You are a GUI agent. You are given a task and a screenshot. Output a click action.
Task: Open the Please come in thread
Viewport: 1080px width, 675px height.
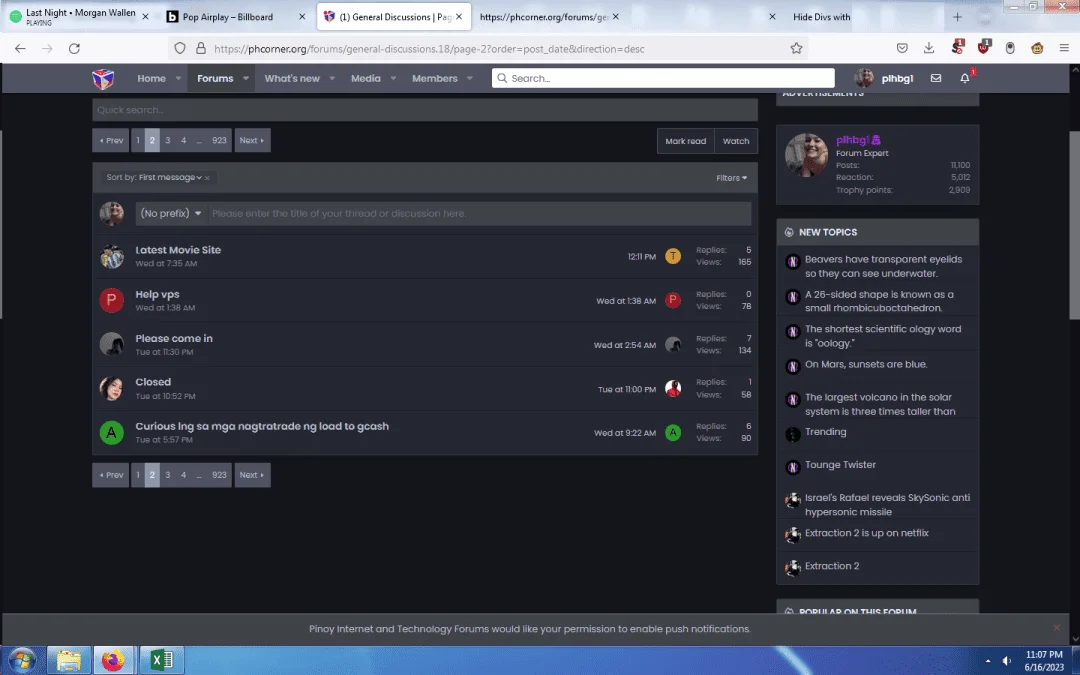click(x=174, y=338)
